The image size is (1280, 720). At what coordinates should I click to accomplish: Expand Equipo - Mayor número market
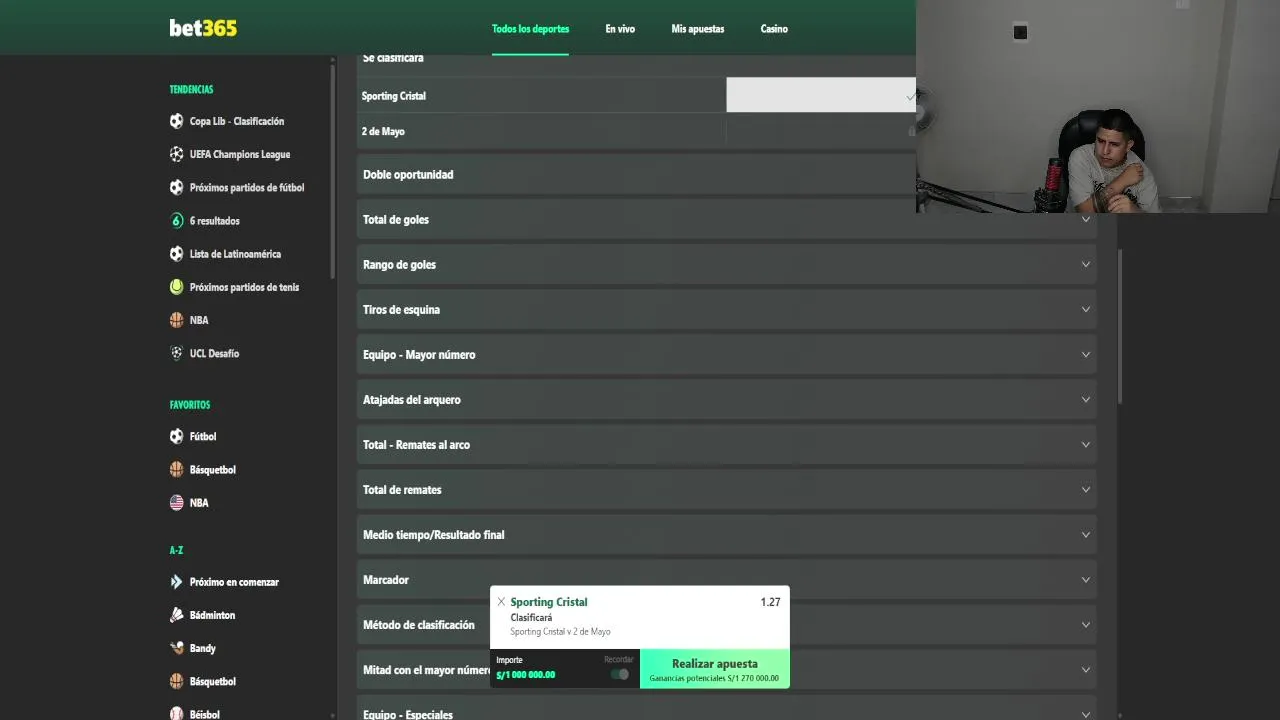point(726,355)
